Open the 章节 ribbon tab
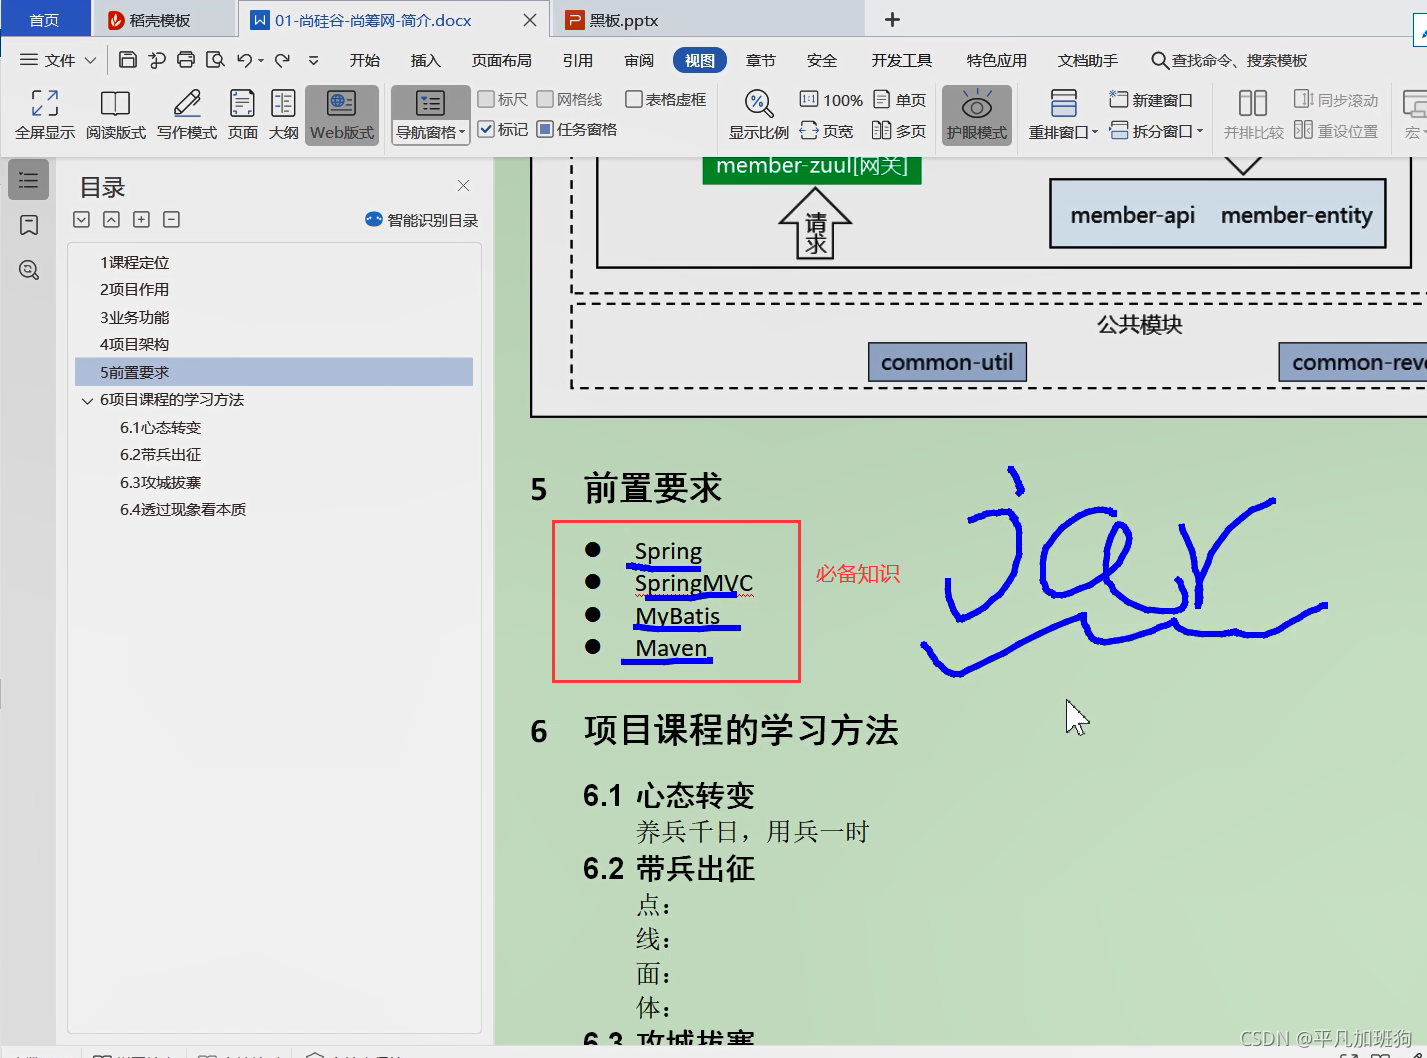Screen dimensions: 1427x1058 coord(761,60)
